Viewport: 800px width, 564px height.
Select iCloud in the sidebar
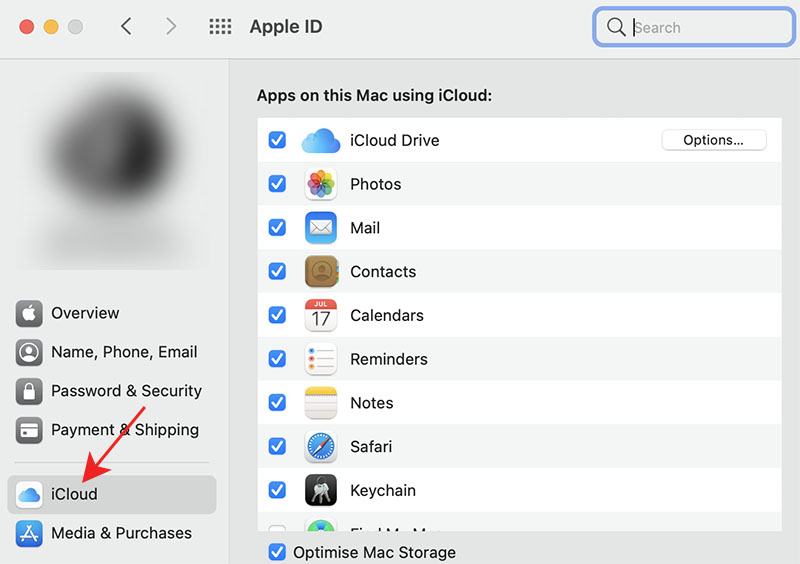[x=112, y=495]
